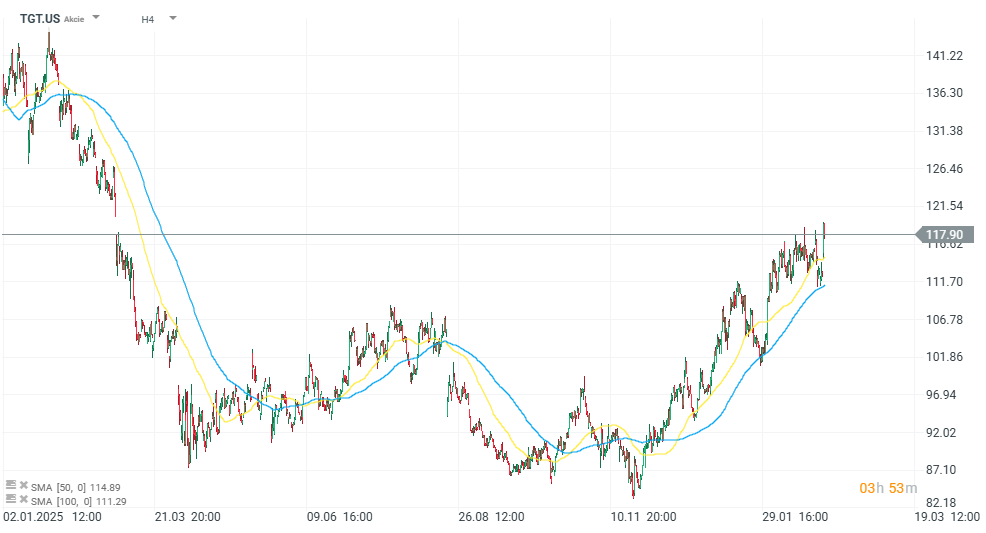Select the H4 interval label
The image size is (986, 533).
click(x=148, y=18)
